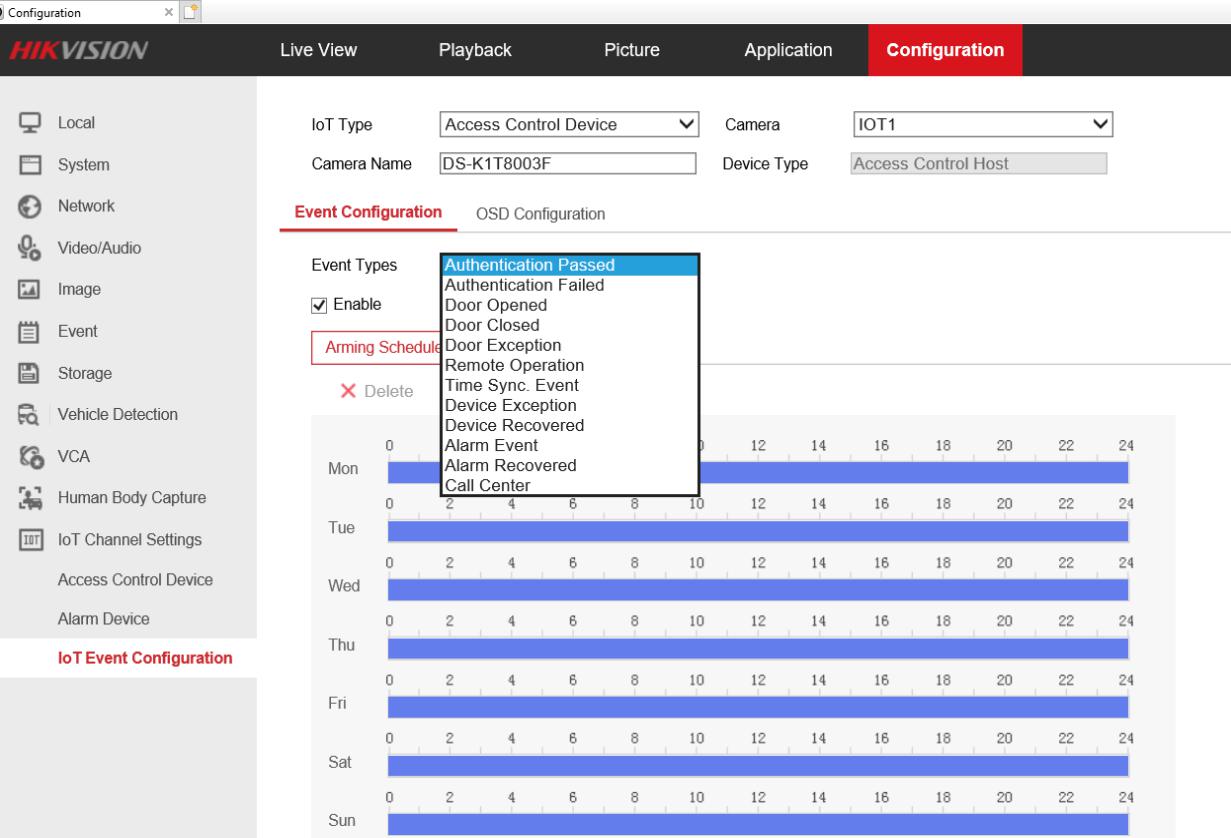The height and width of the screenshot is (838, 1231).
Task: Click the Local monitor icon in sidebar
Action: 30,123
